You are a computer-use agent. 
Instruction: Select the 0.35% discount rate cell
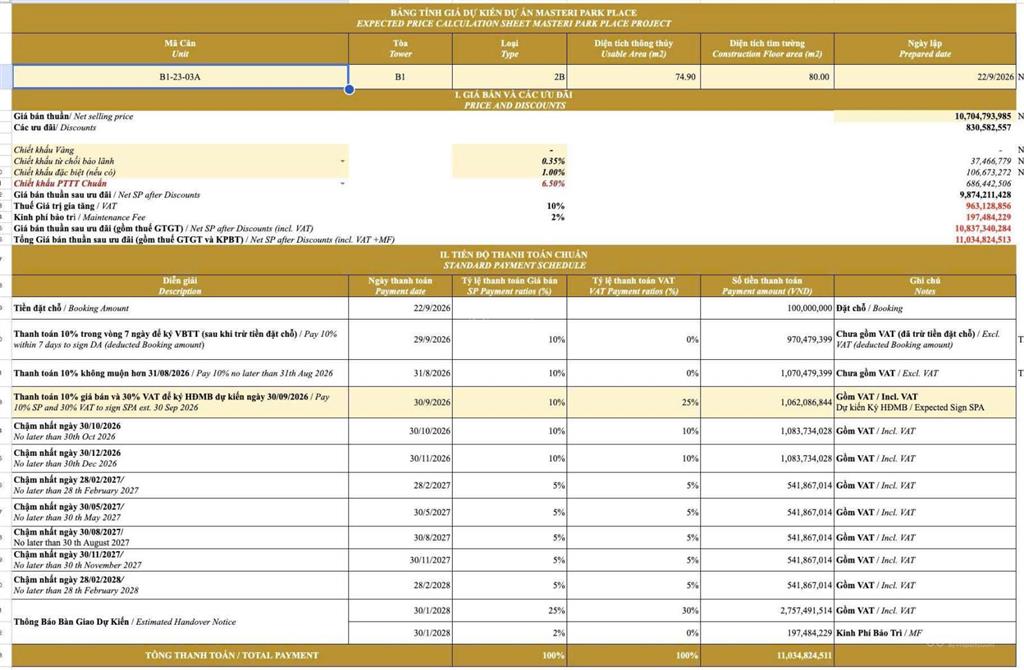pyautogui.click(x=509, y=161)
